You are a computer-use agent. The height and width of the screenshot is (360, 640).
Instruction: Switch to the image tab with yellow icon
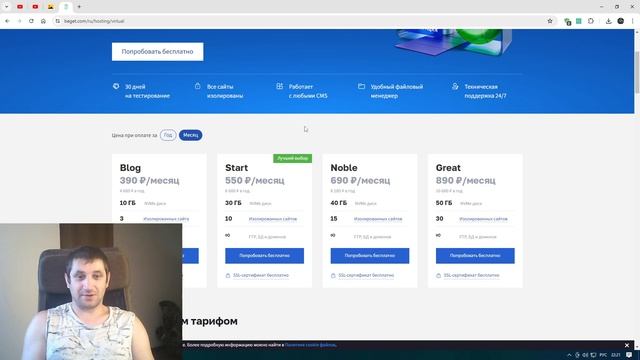point(51,7)
